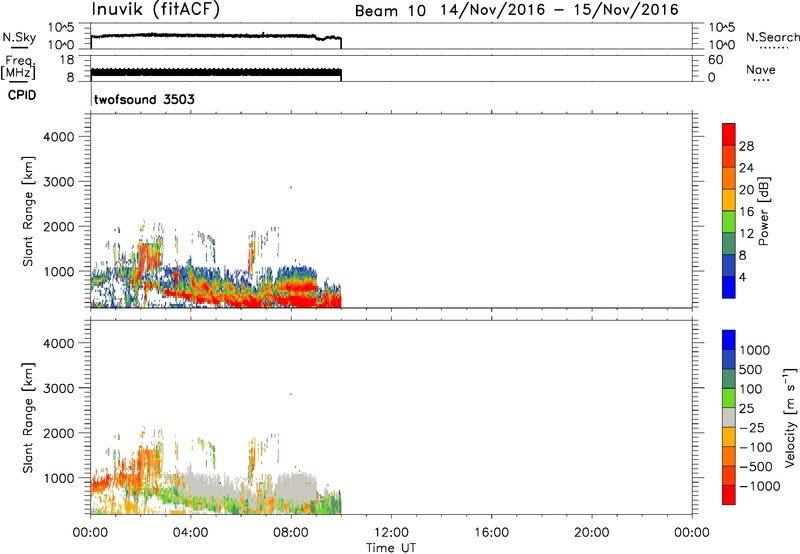This screenshot has width=800, height=554.
Task: Click the '04:00' time axis tick label
Action: pos(191,533)
